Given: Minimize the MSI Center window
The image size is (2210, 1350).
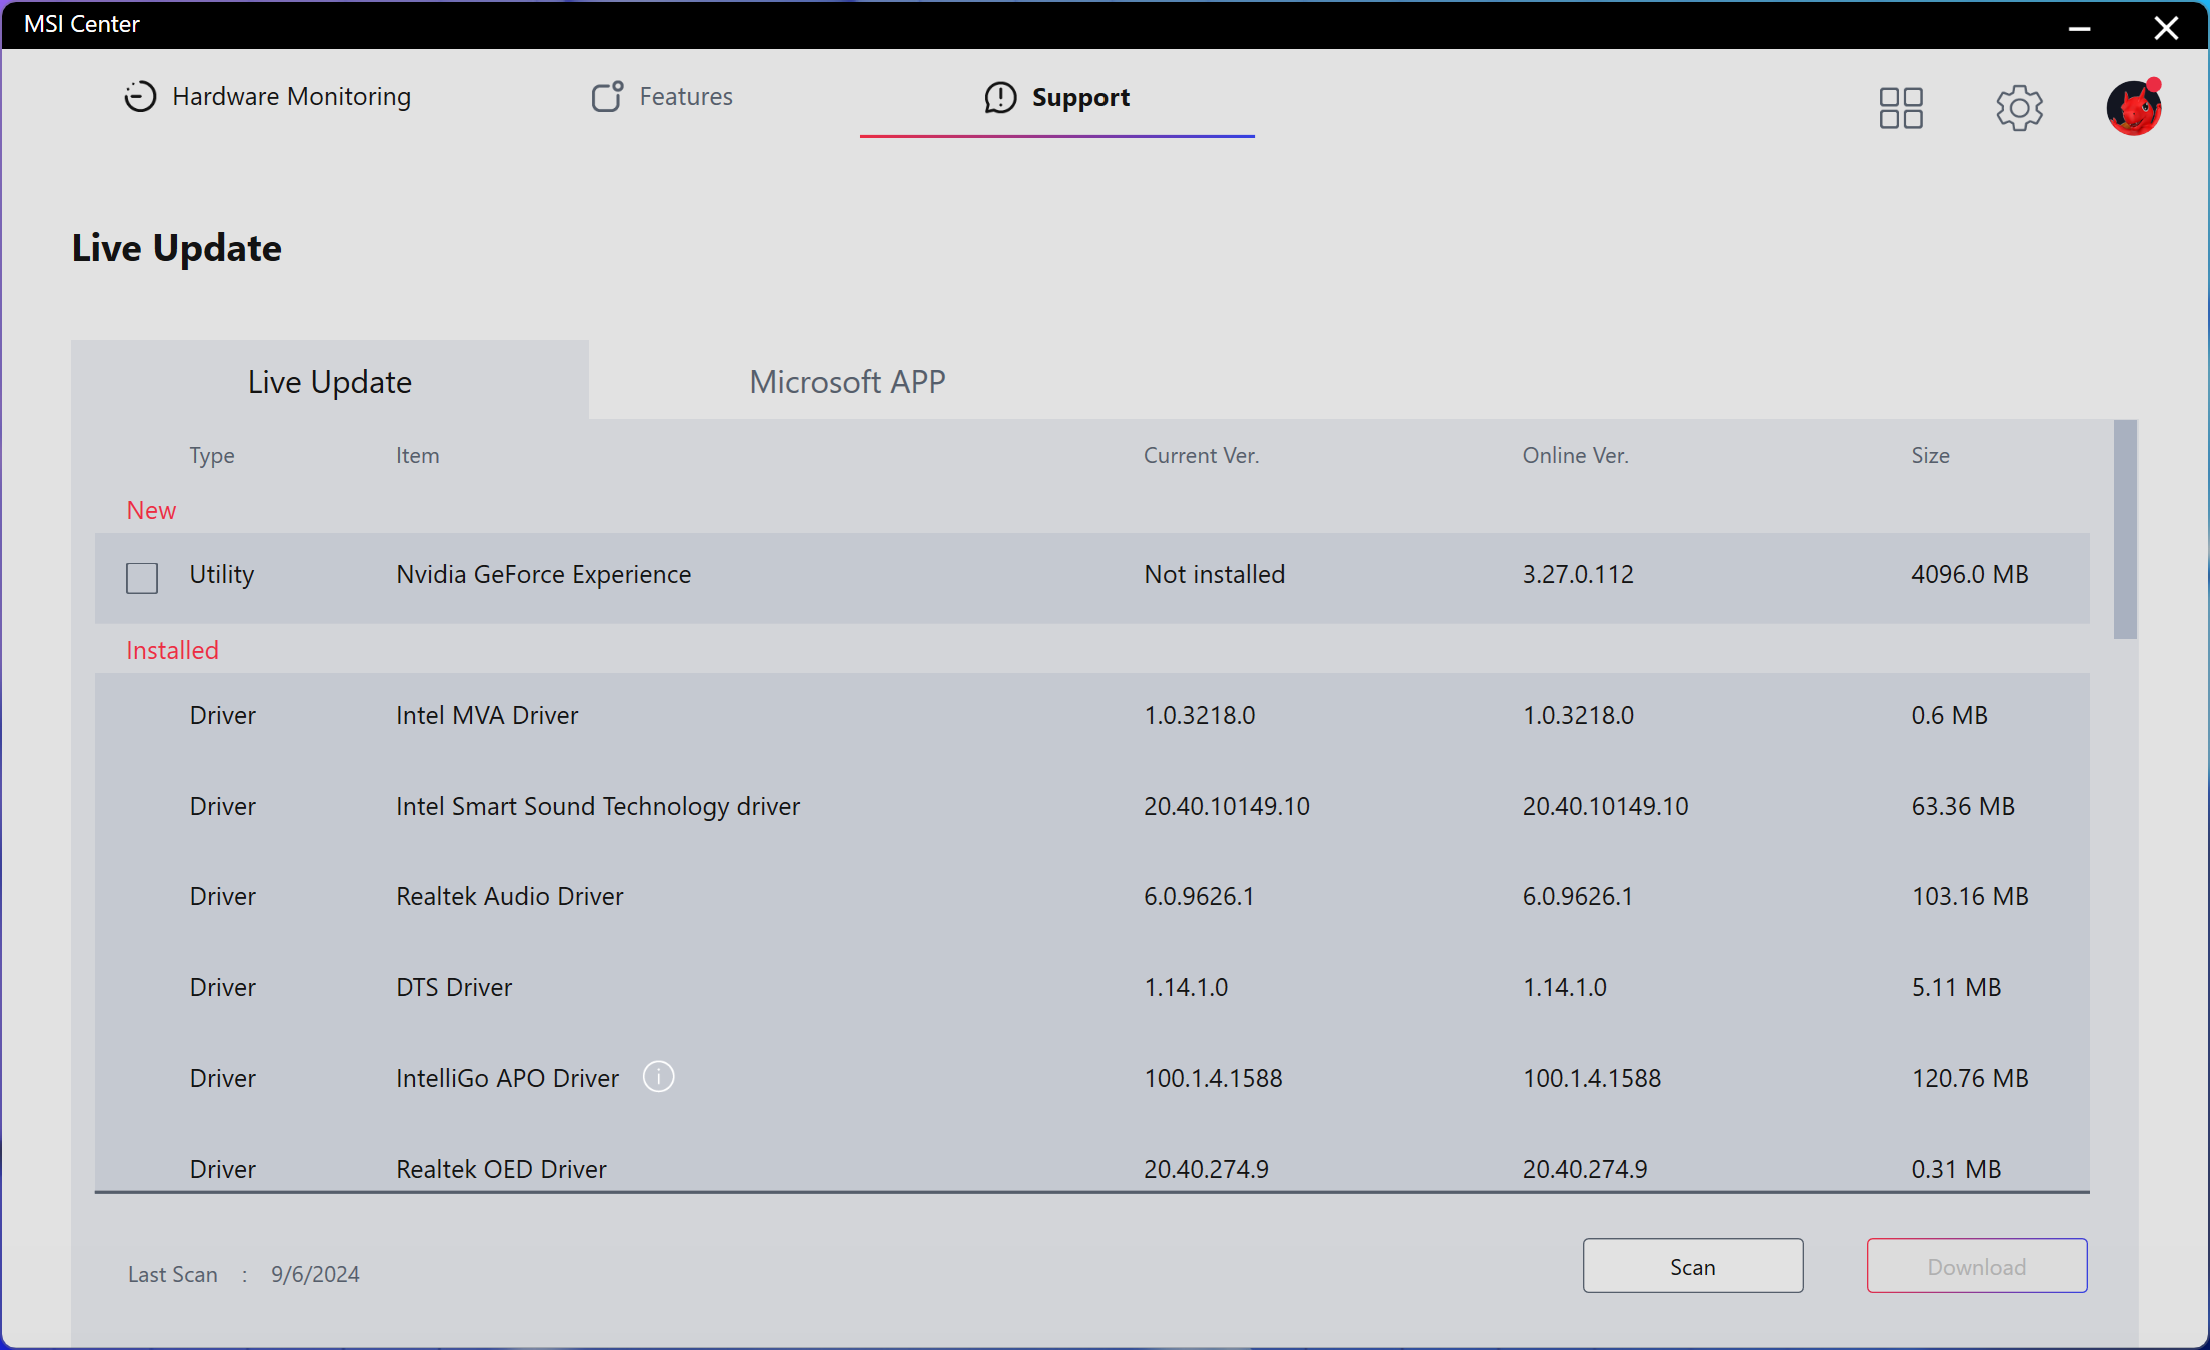Looking at the screenshot, I should [x=2079, y=28].
